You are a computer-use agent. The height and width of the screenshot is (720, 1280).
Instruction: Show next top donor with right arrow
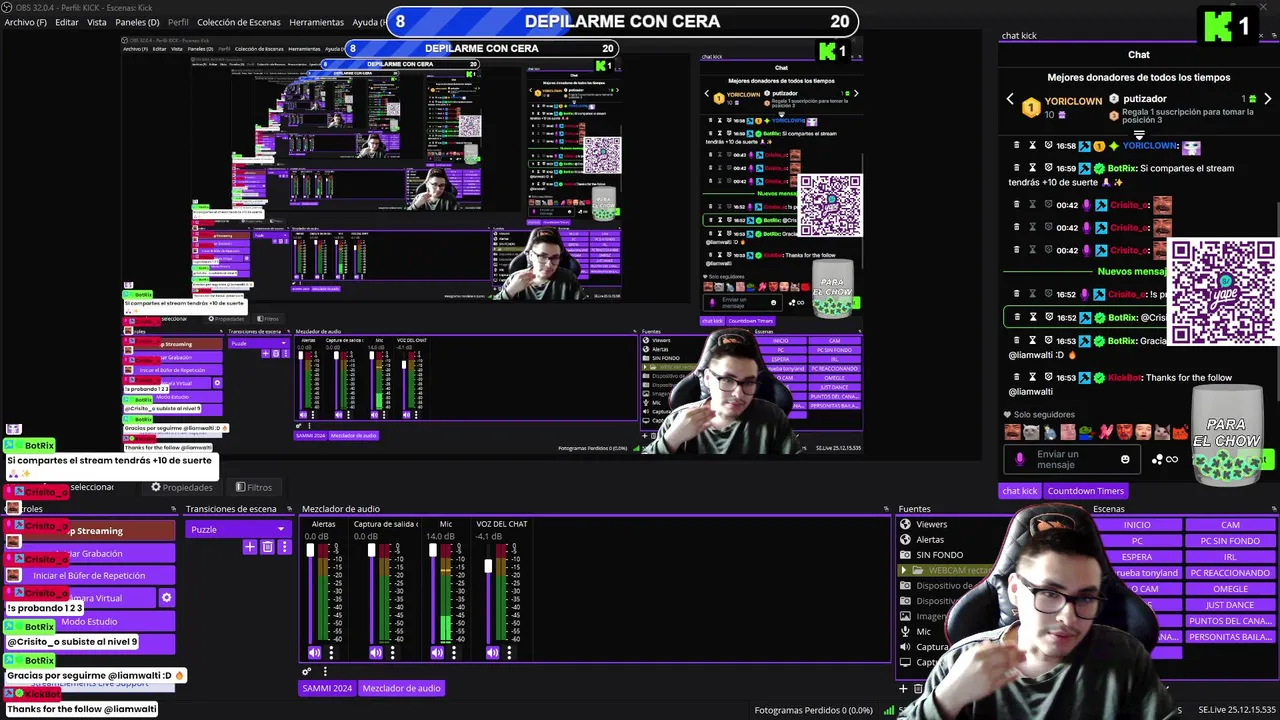point(1267,99)
